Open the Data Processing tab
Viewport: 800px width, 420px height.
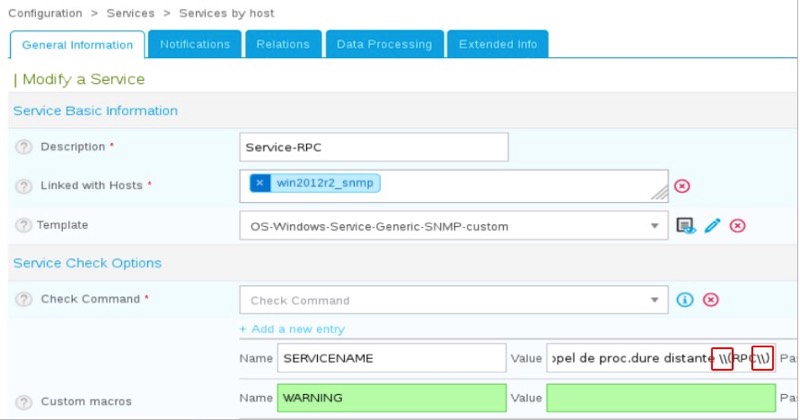point(384,44)
